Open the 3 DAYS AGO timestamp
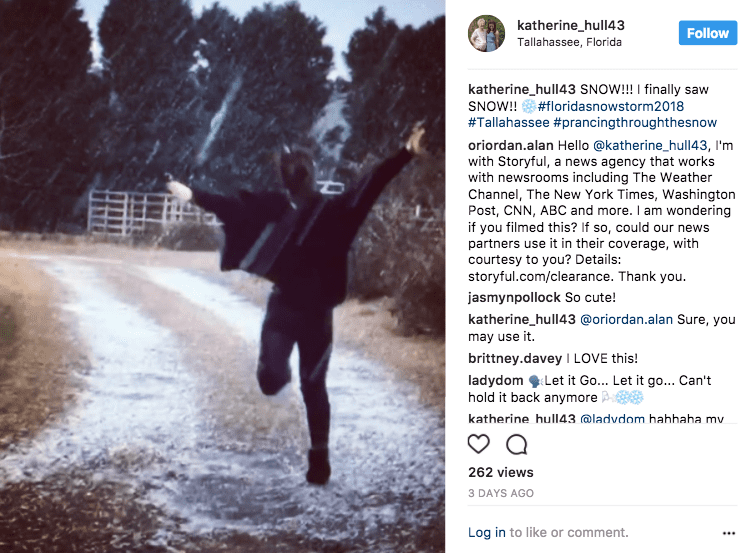This screenshot has width=756, height=553. [x=500, y=494]
